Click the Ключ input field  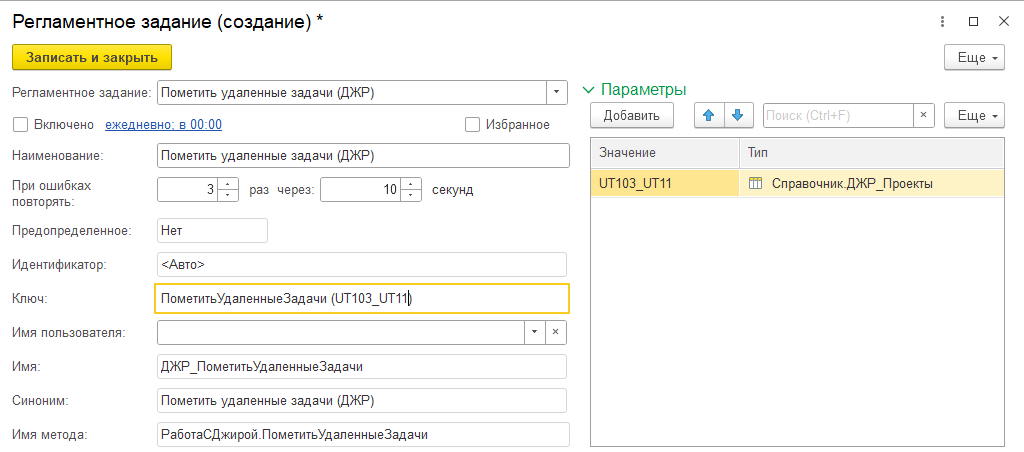pos(362,298)
